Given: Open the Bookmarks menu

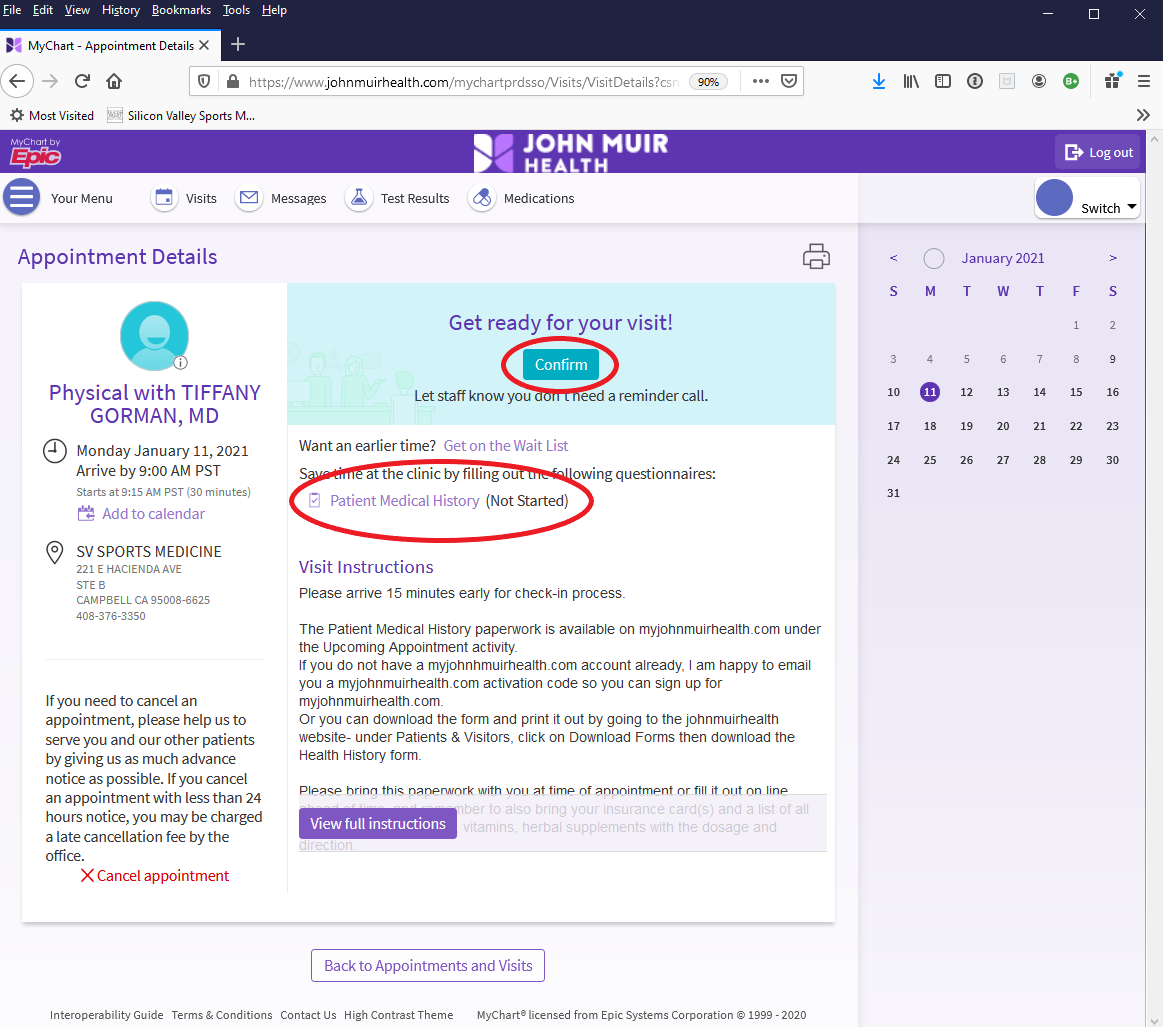Looking at the screenshot, I should tap(181, 10).
